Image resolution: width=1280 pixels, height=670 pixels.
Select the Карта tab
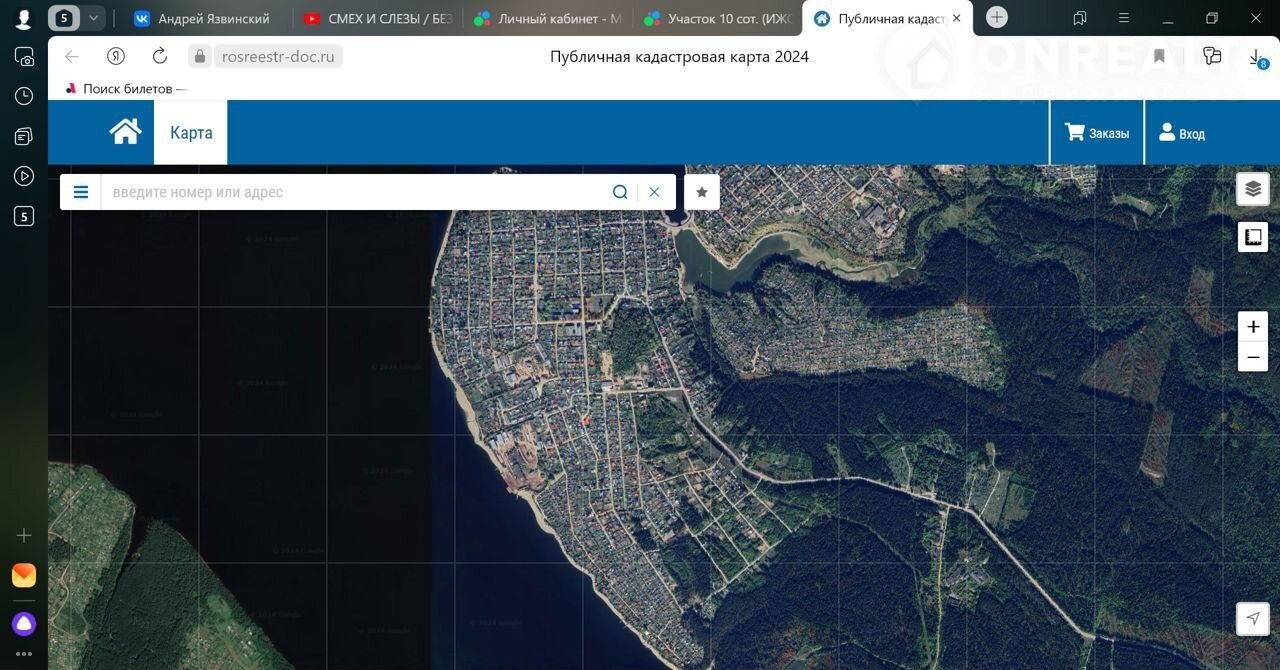tap(191, 132)
